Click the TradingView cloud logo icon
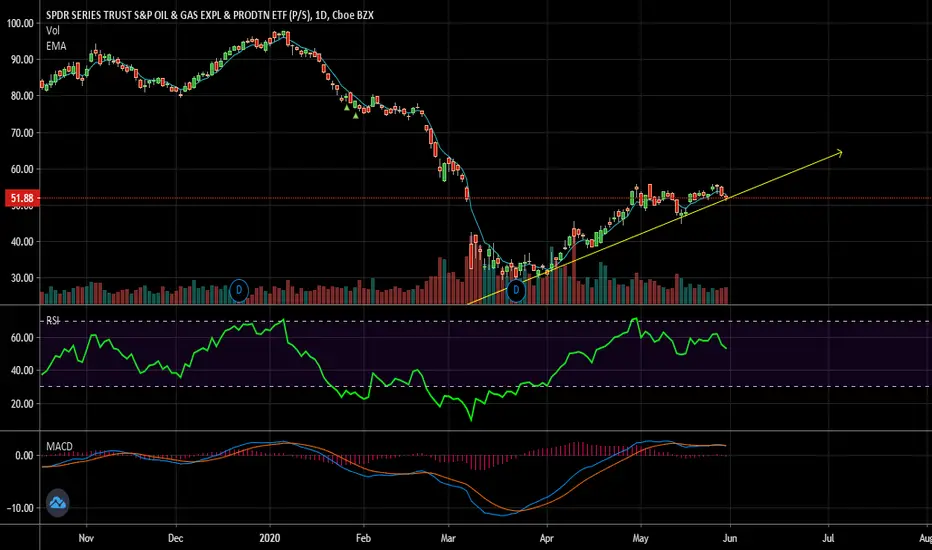 58,503
